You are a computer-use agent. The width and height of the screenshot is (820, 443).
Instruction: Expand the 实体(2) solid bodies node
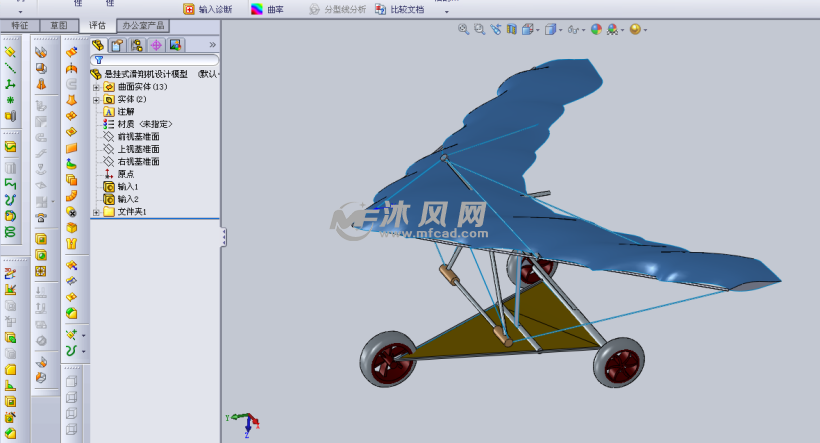(96, 99)
